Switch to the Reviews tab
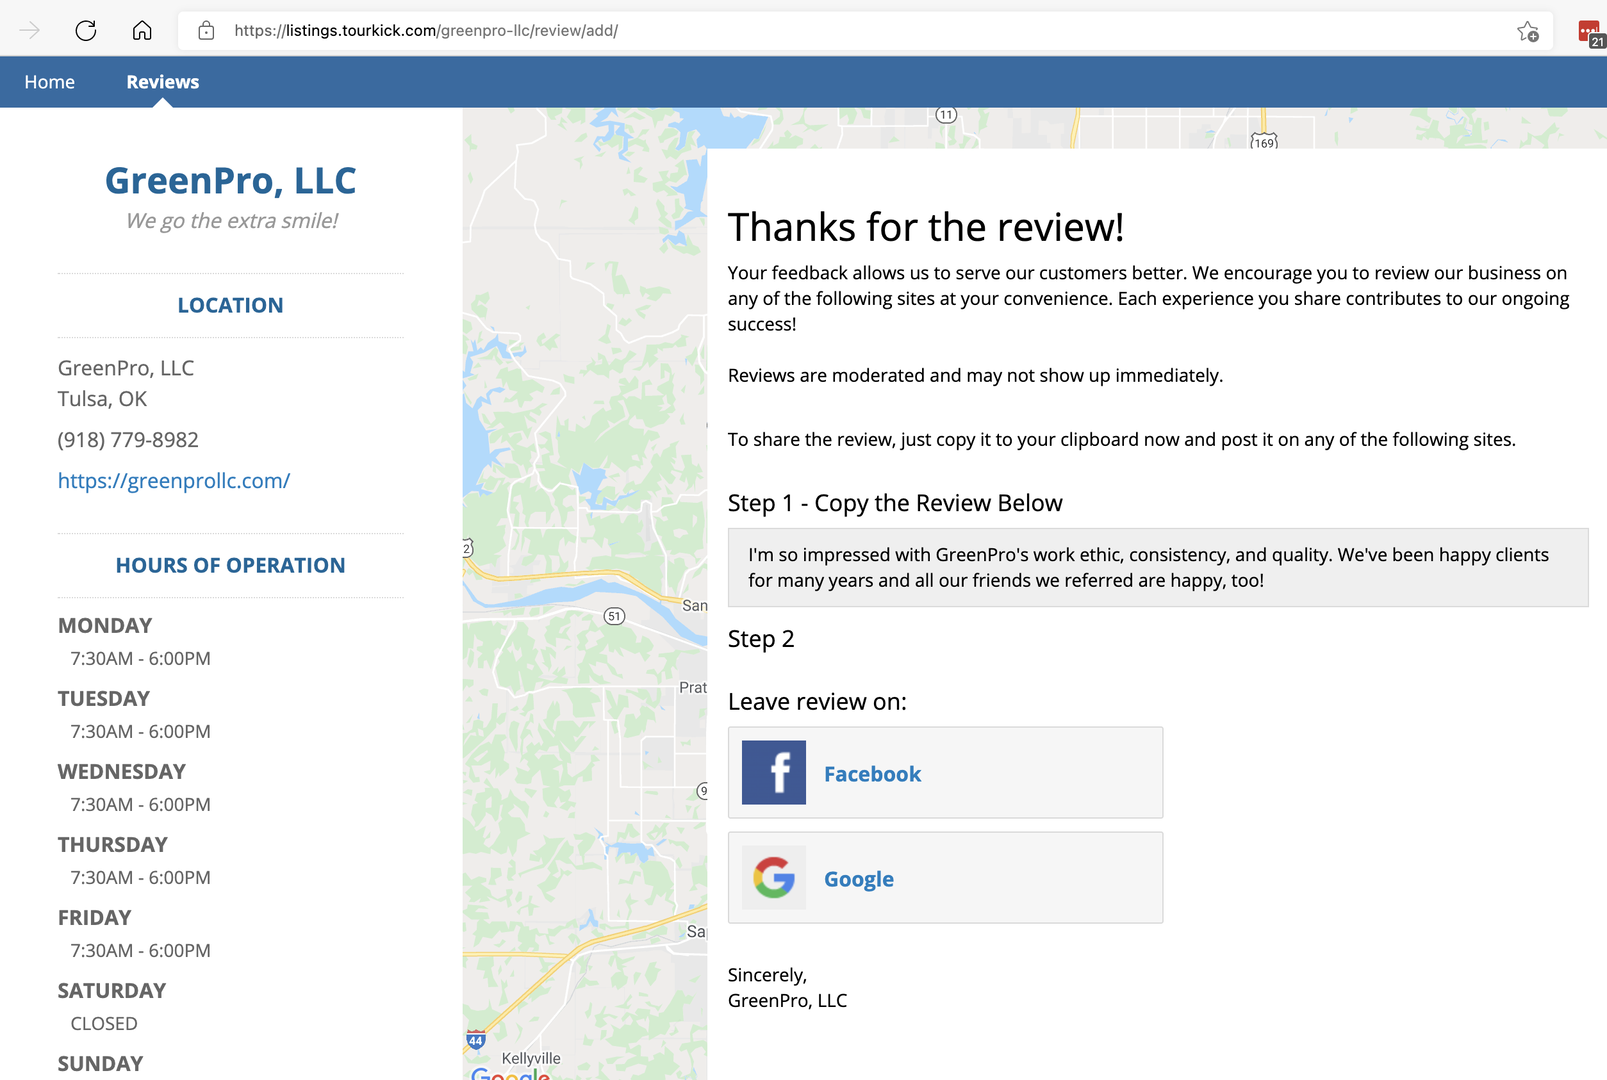The image size is (1607, 1080). coord(163,82)
